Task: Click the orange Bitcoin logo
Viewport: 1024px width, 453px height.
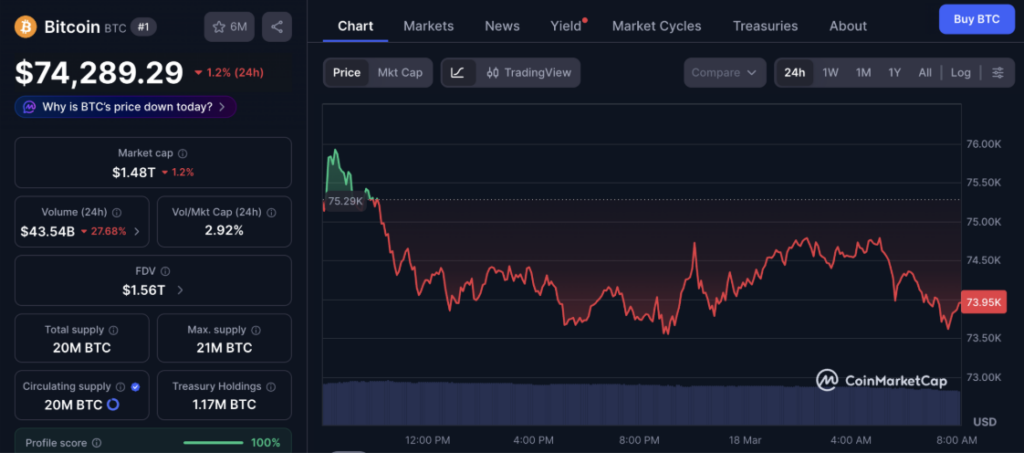Action: coord(26,27)
